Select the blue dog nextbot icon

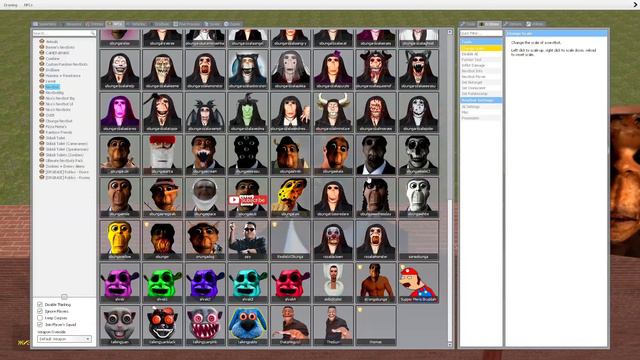(247, 325)
